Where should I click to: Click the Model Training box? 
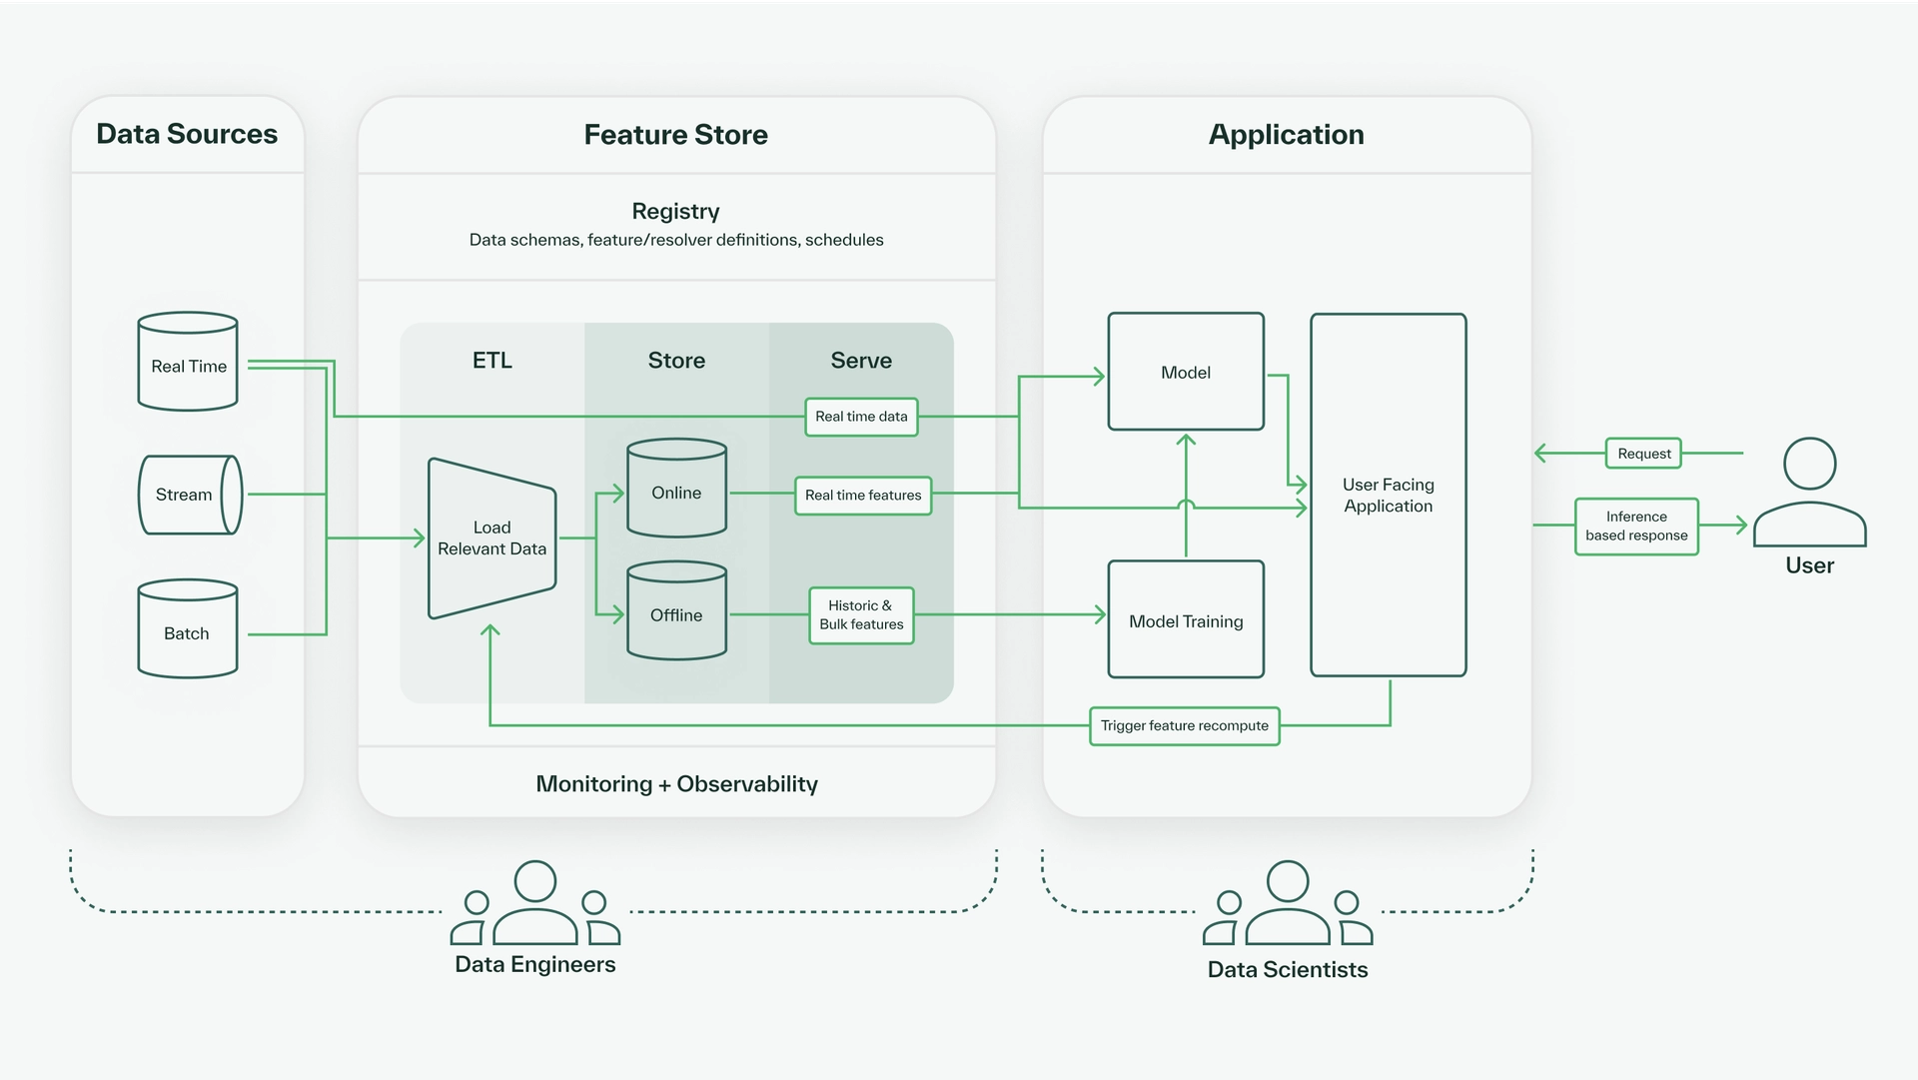pyautogui.click(x=1185, y=620)
